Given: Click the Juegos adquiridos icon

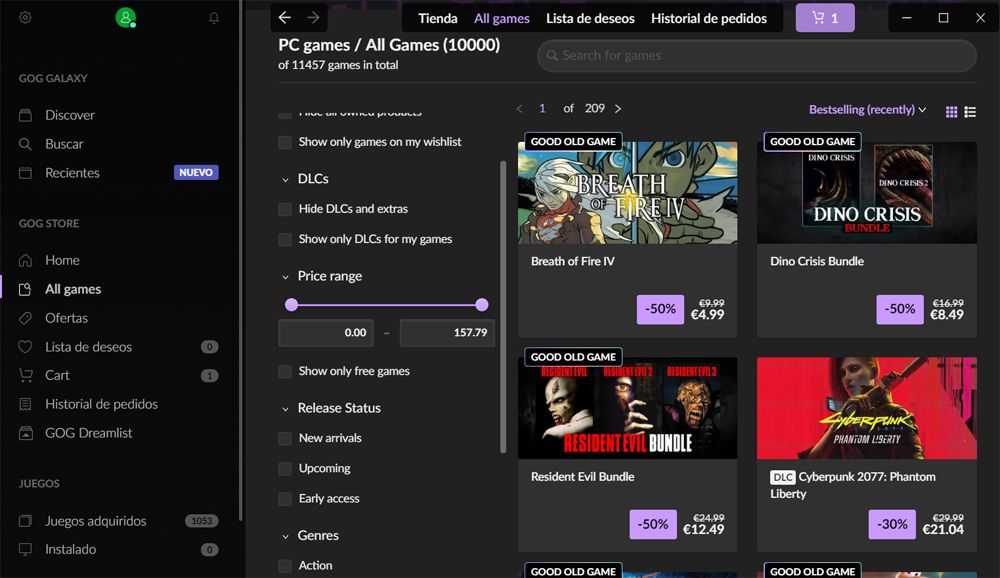Looking at the screenshot, I should point(26,521).
